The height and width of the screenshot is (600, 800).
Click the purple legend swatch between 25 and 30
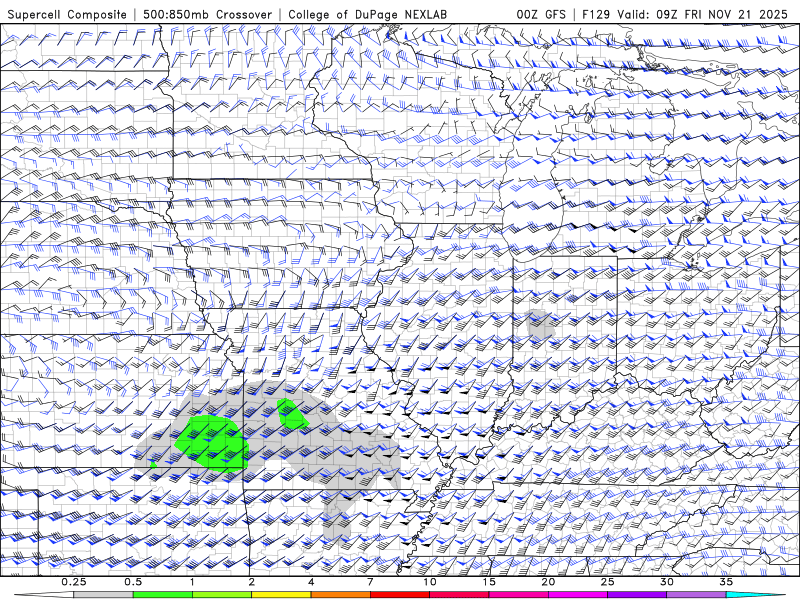(x=637, y=595)
